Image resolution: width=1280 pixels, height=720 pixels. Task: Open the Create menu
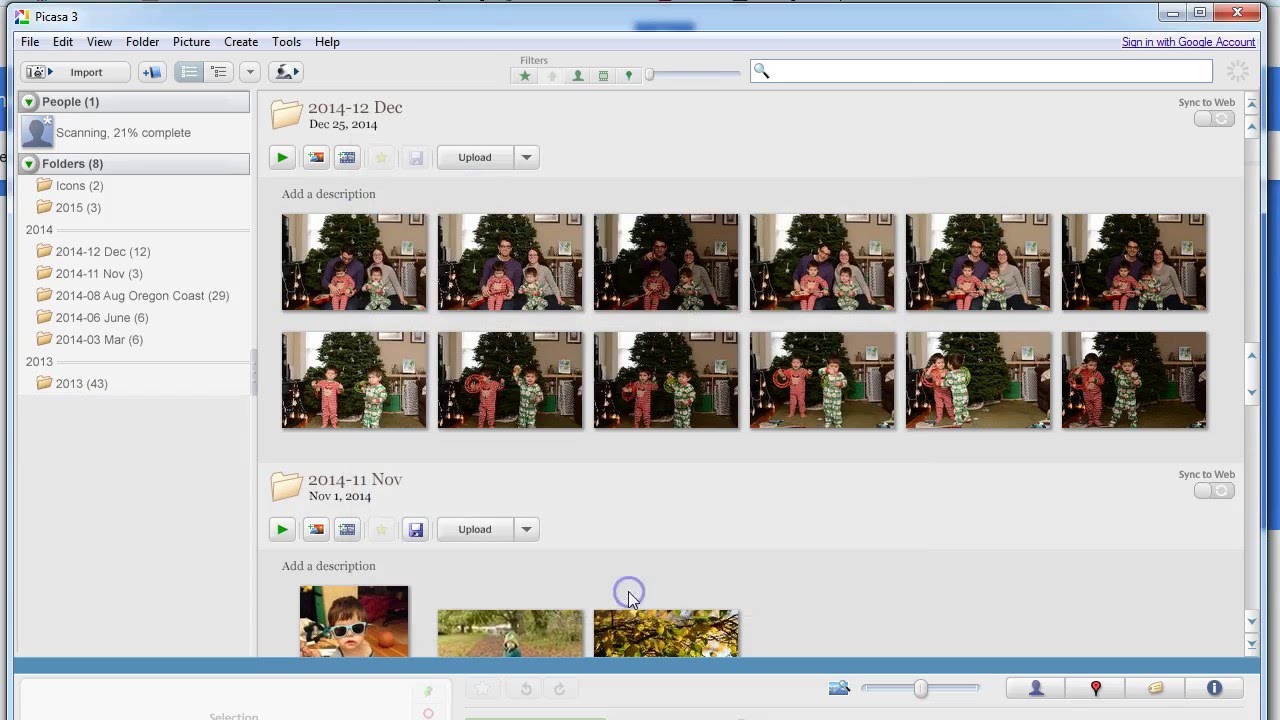241,42
